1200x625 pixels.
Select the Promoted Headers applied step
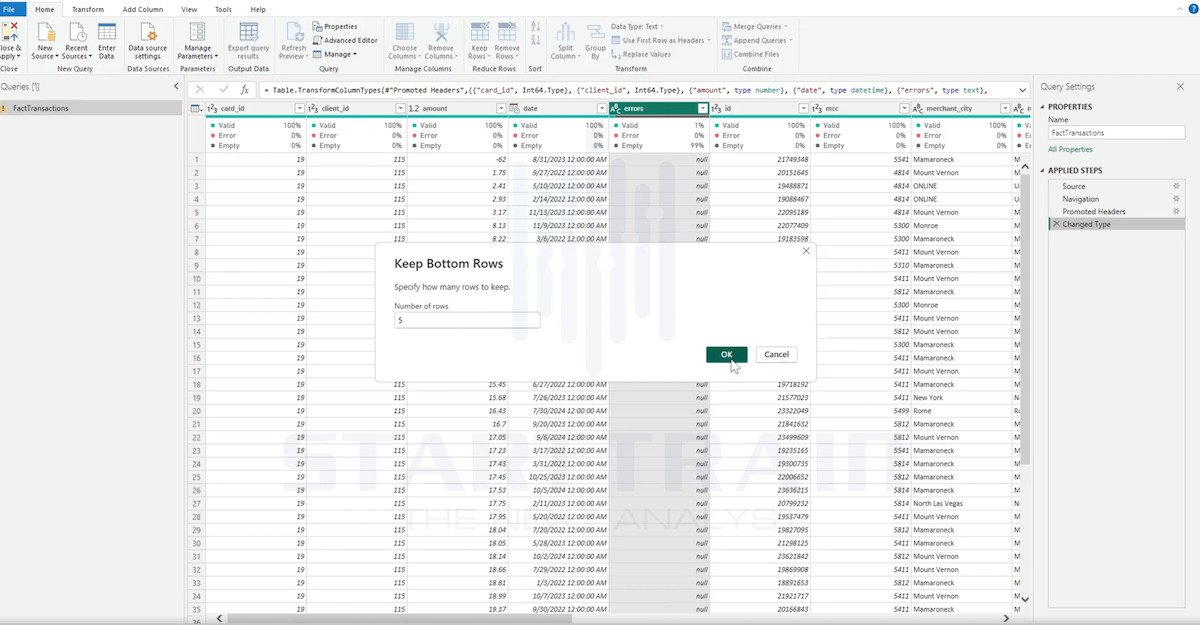(x=1093, y=212)
